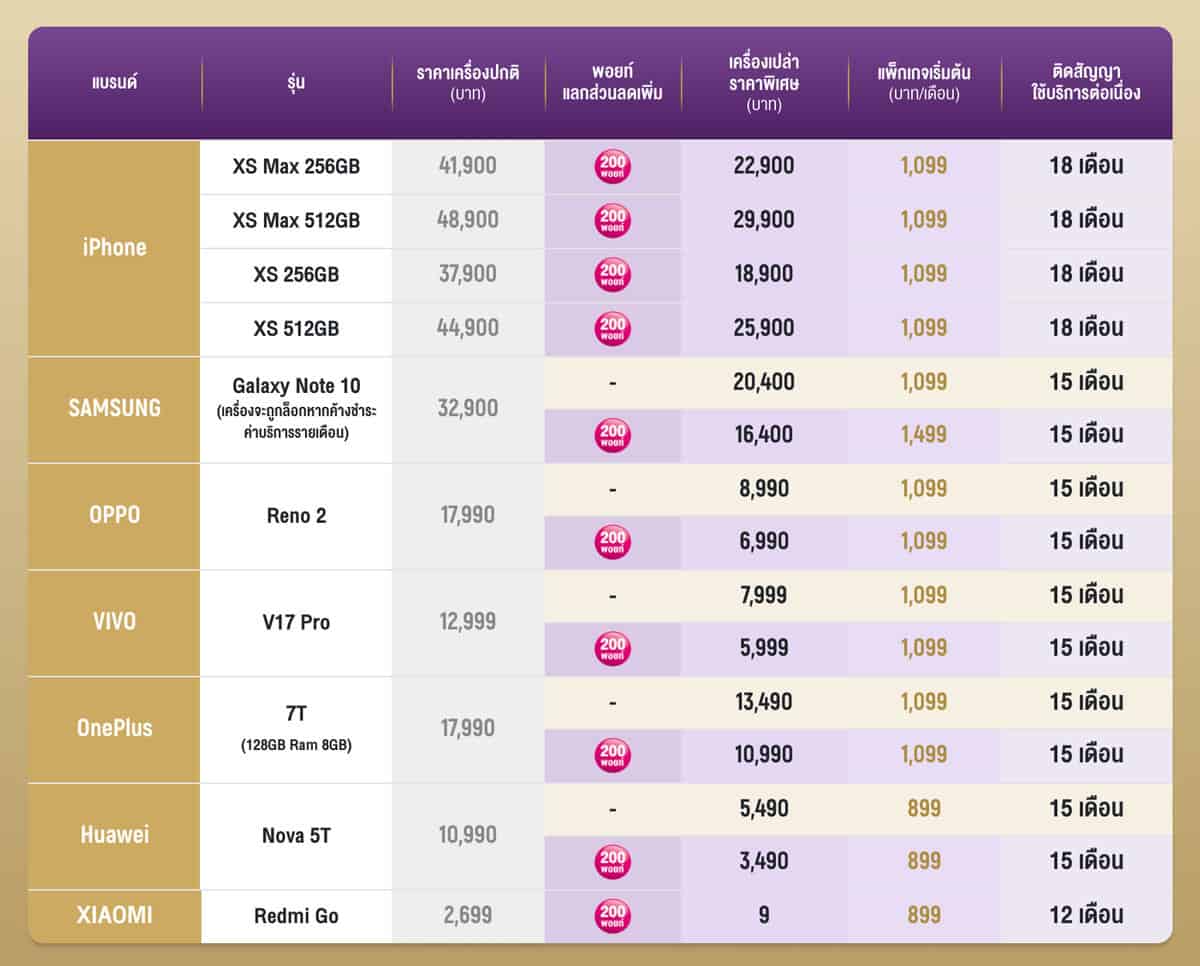Image resolution: width=1200 pixels, height=966 pixels.
Task: Click the 200 points badge beside price 5,999
Action: pyautogui.click(x=613, y=649)
